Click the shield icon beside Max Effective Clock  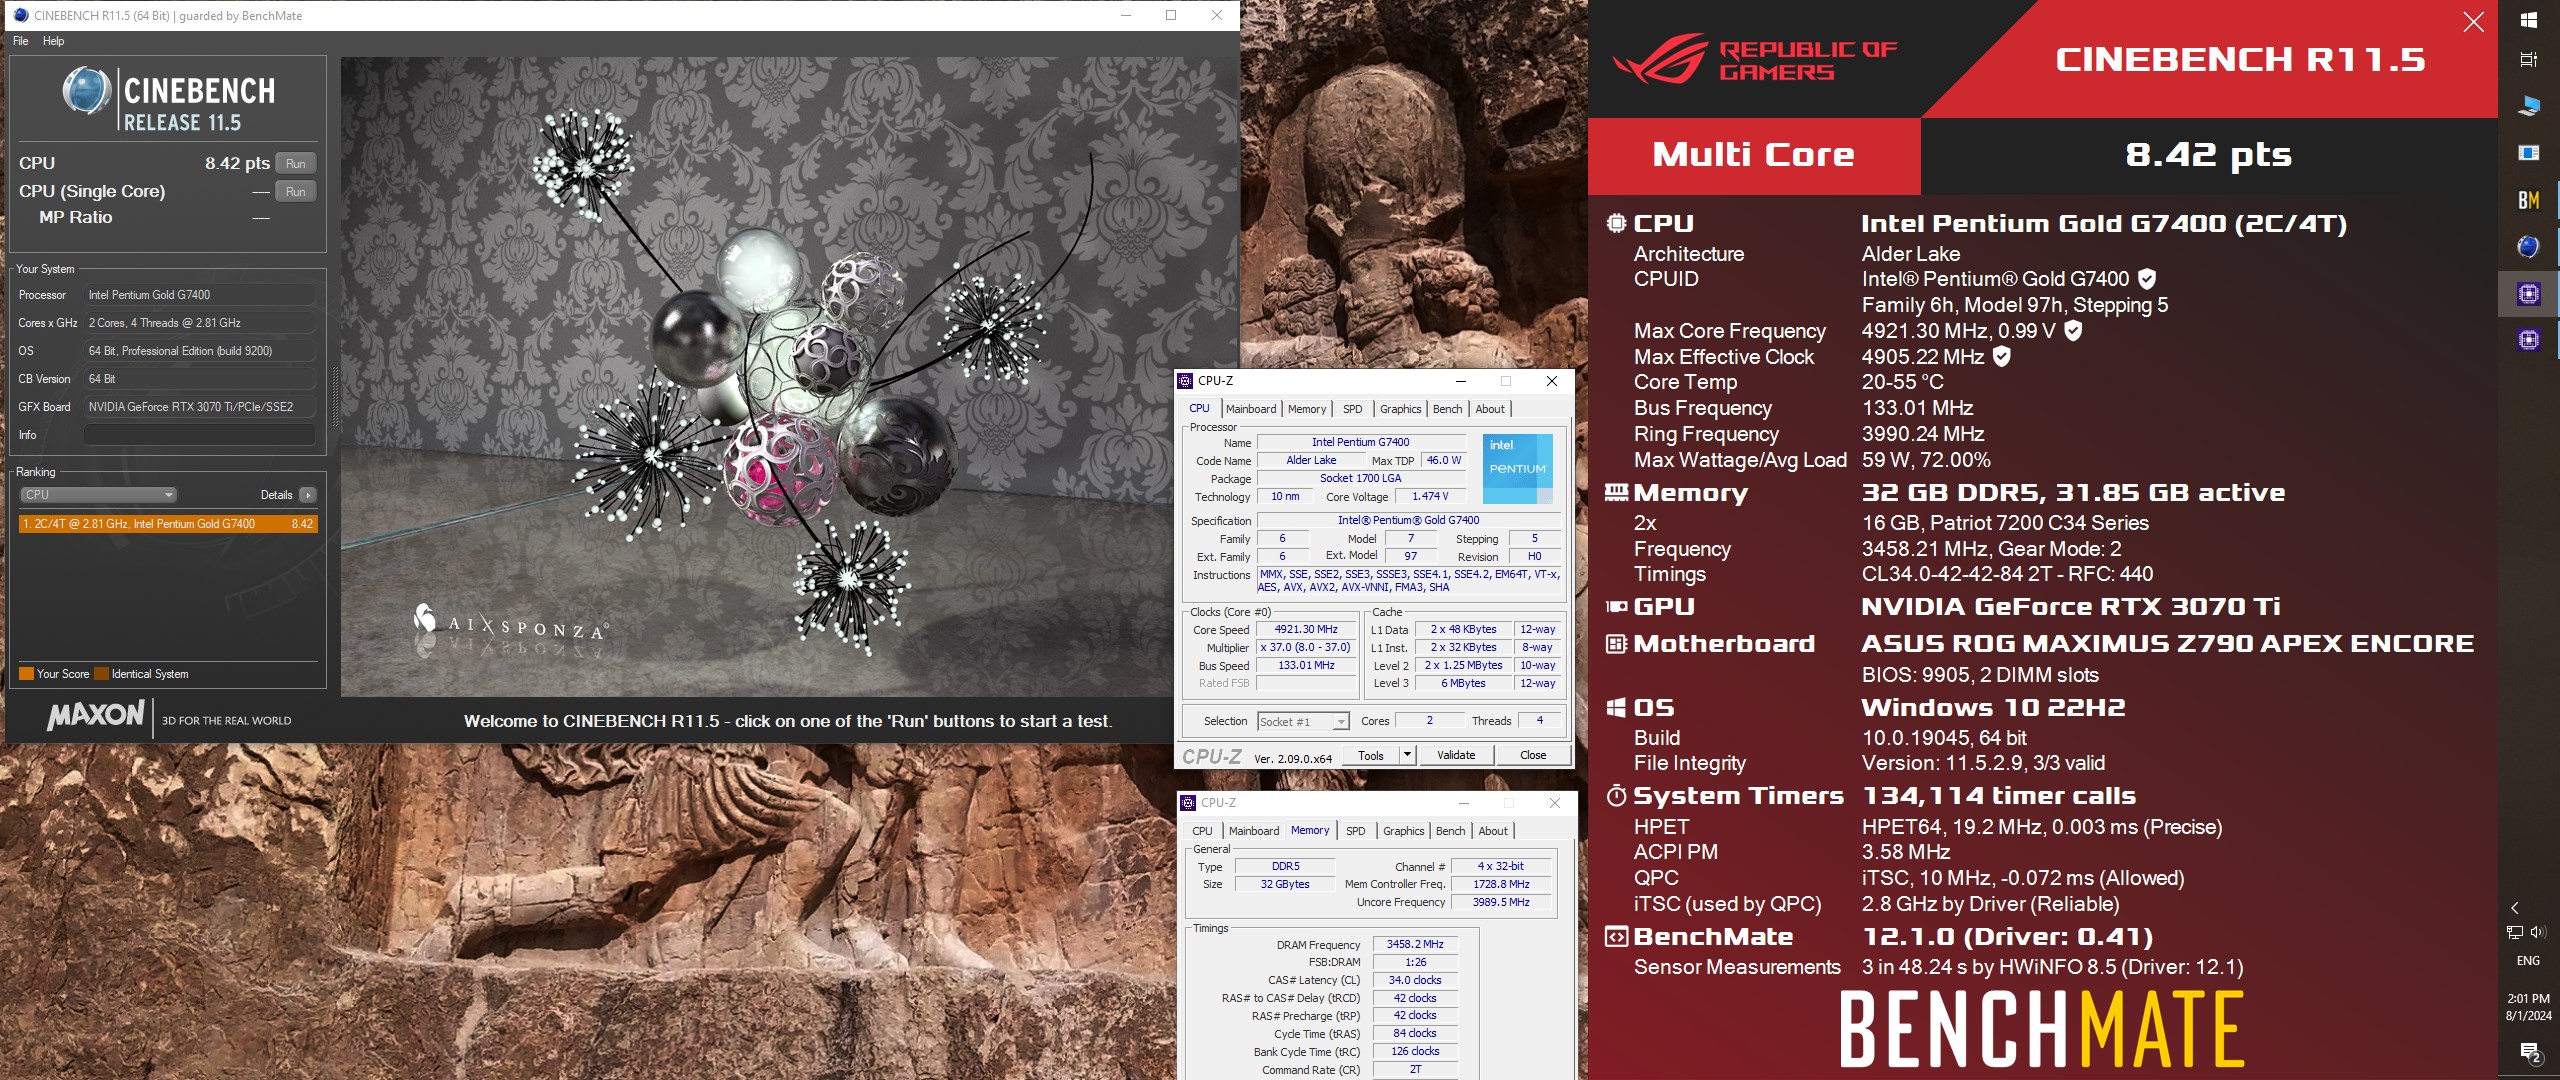tap(2002, 356)
